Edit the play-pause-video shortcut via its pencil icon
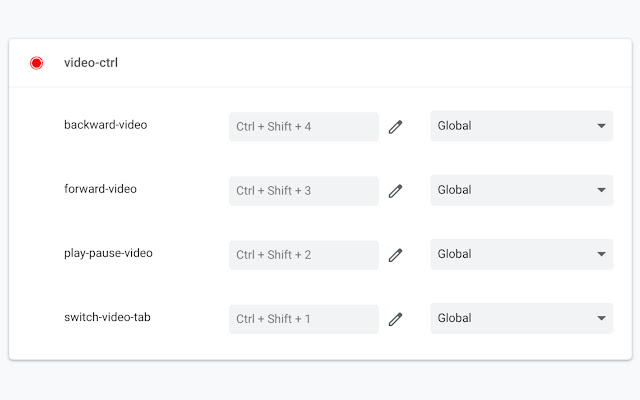Viewport: 640px width, 400px height. (395, 255)
